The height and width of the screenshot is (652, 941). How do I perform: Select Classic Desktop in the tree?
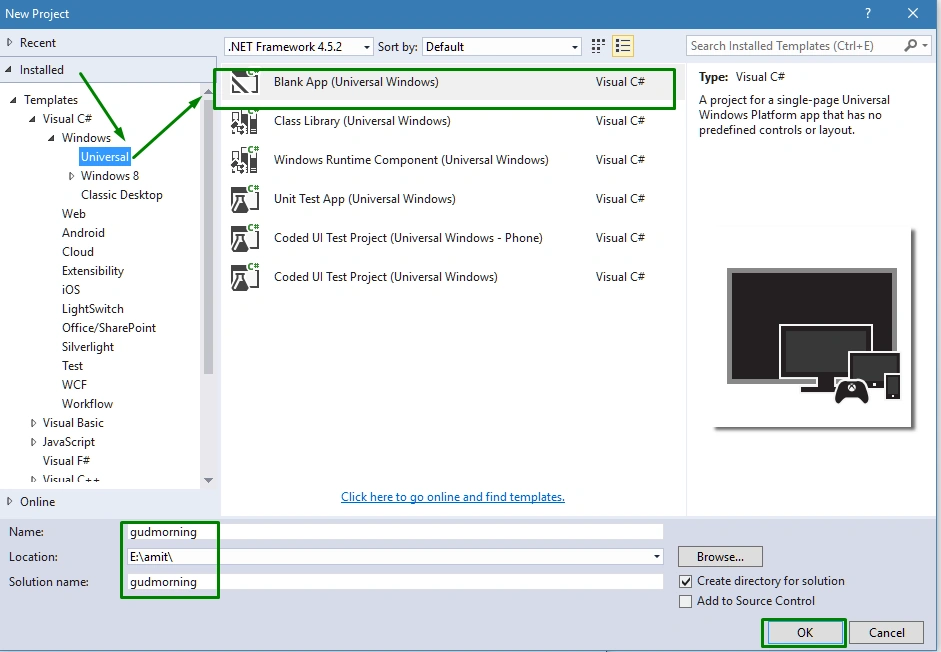122,195
